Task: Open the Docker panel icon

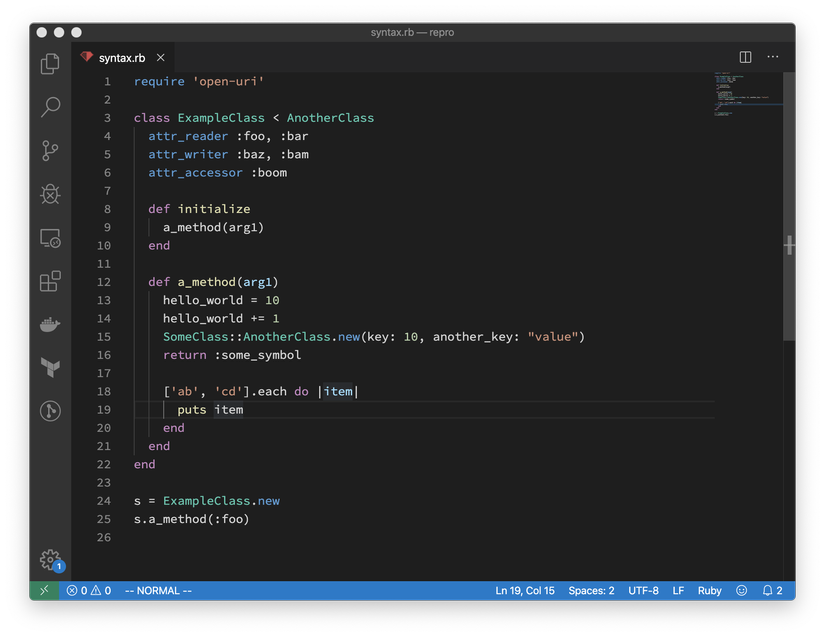Action: point(50,324)
